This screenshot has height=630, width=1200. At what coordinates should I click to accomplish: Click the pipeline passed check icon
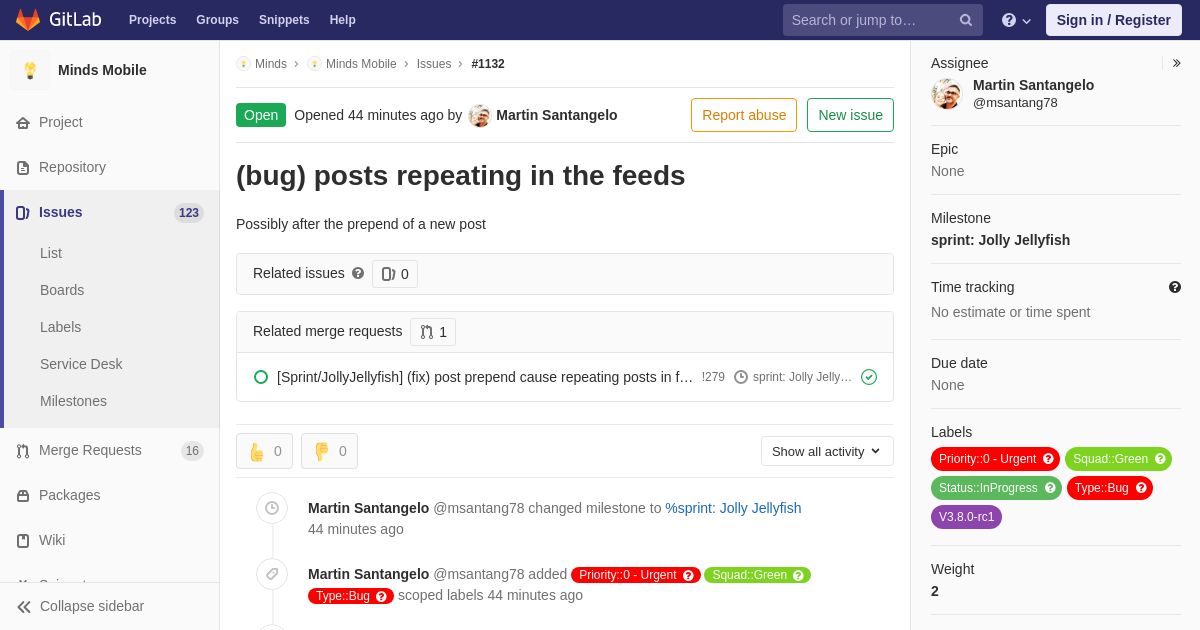click(x=869, y=377)
